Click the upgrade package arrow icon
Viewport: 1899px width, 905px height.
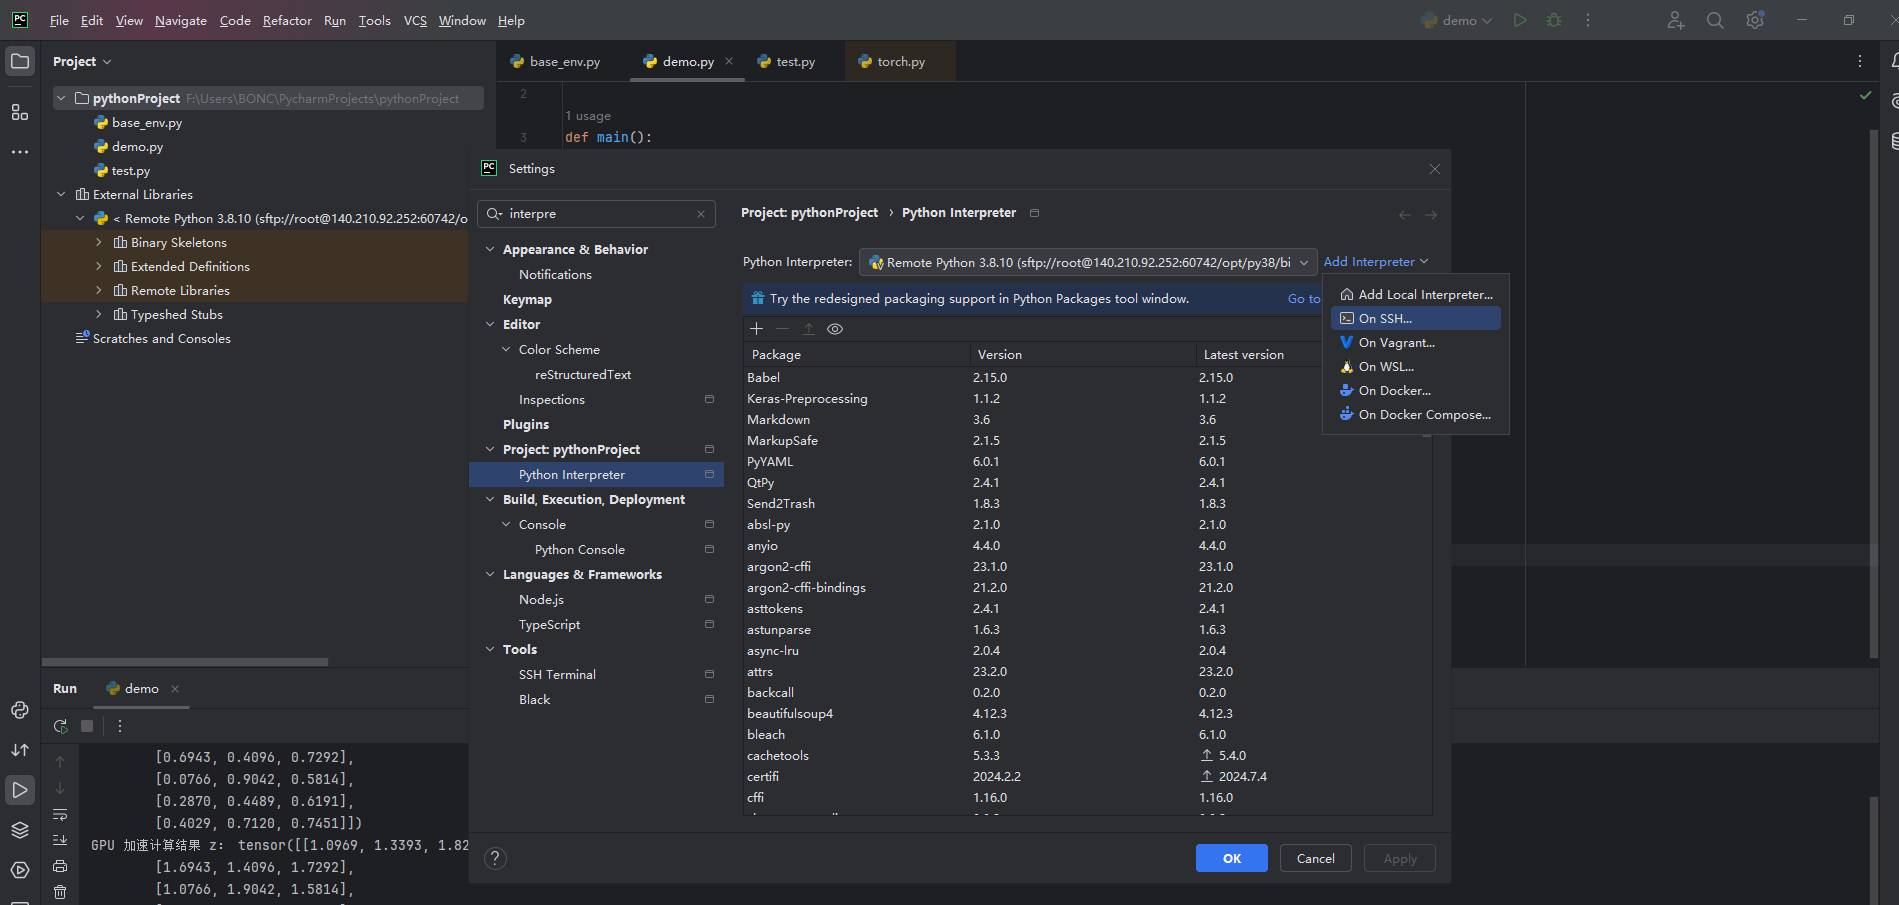(x=809, y=329)
